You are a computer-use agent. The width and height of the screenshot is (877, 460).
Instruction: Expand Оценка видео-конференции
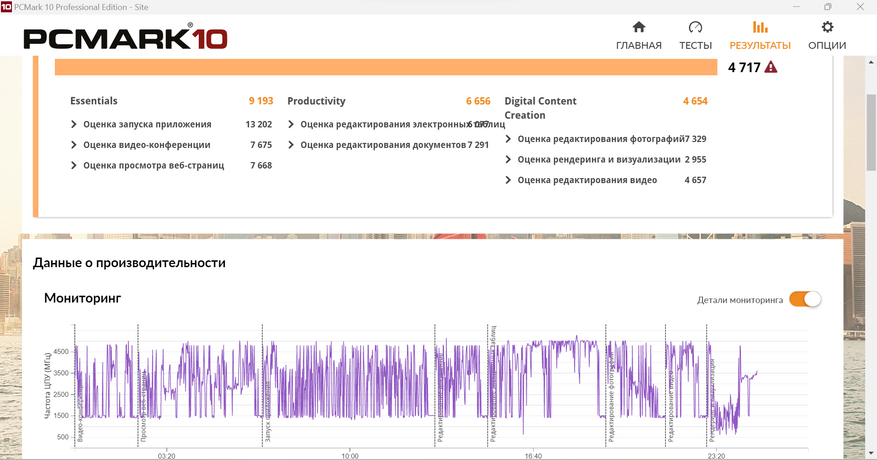pos(73,145)
